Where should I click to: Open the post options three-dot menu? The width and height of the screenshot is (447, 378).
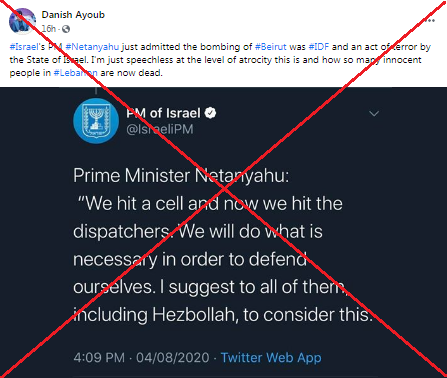(430, 21)
